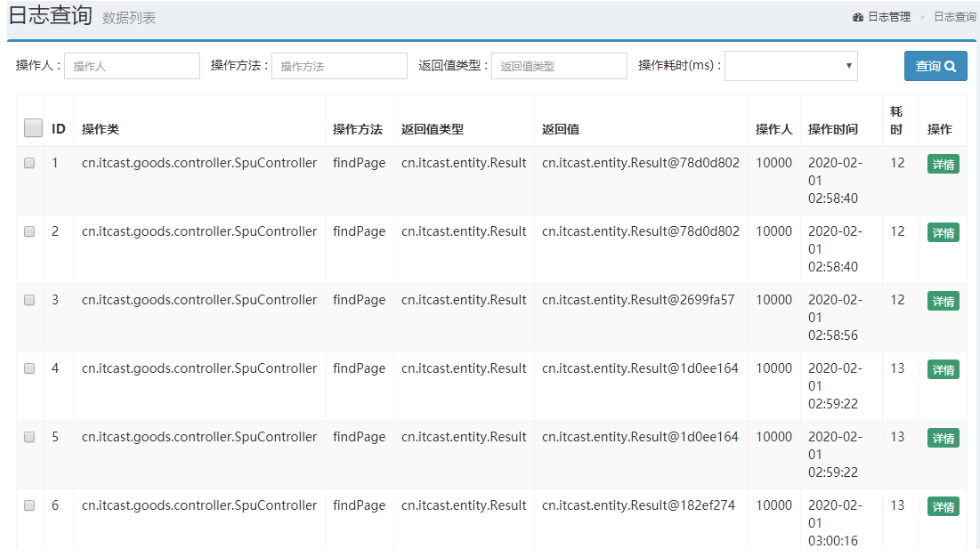Select return value Result@1d0ee164 in row 4
Viewport: 980px width, 553px height.
click(x=640, y=369)
